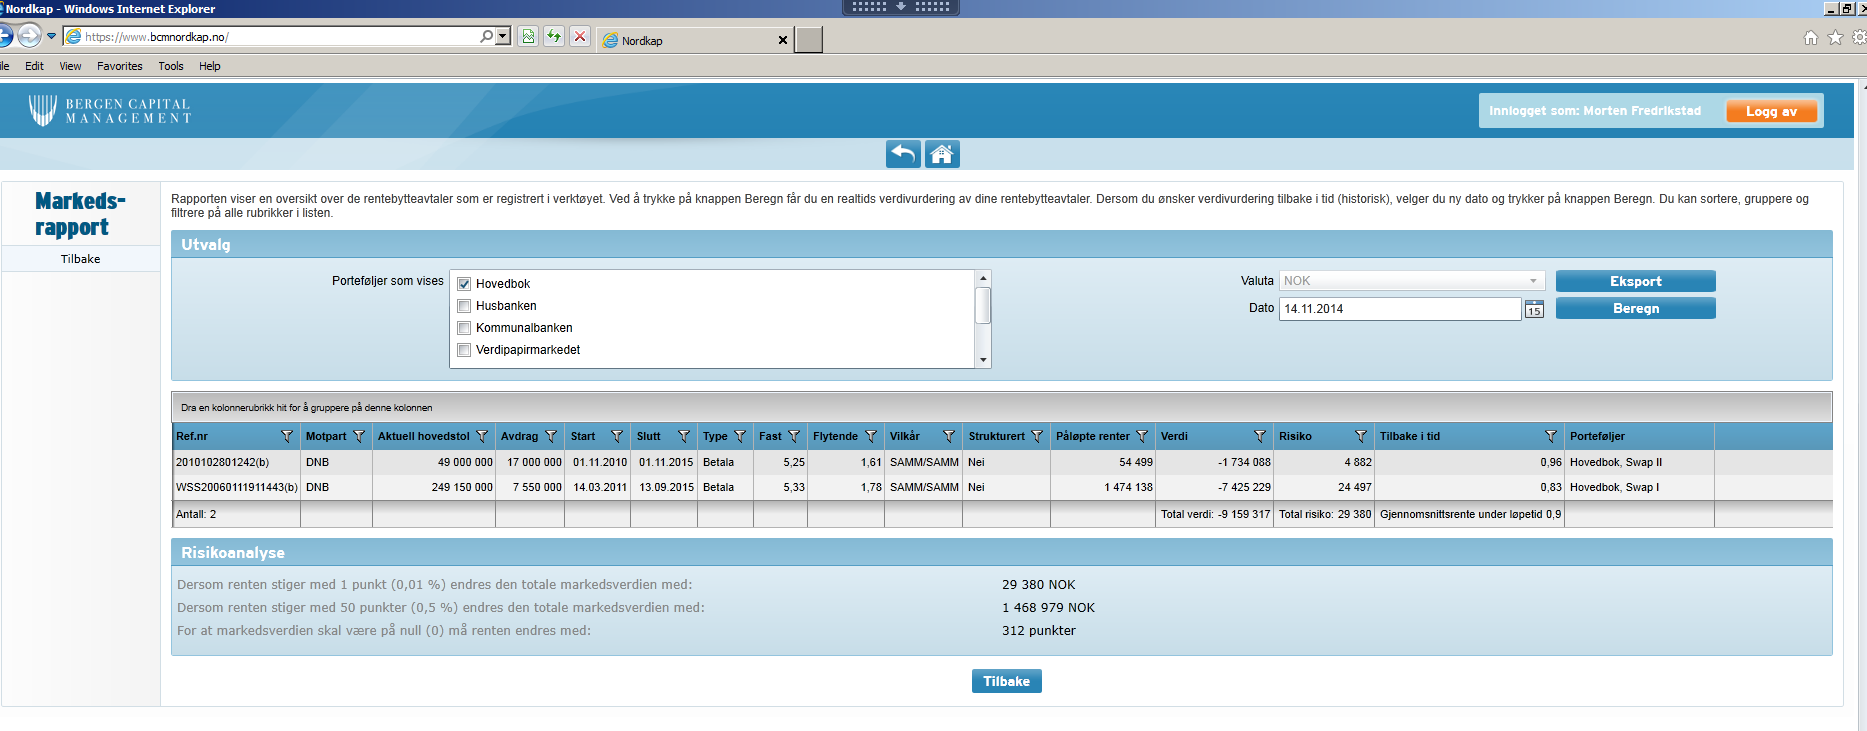Screen dimensions: 1867x731
Task: Filter the Aktuell hovedstol column
Action: (x=482, y=436)
